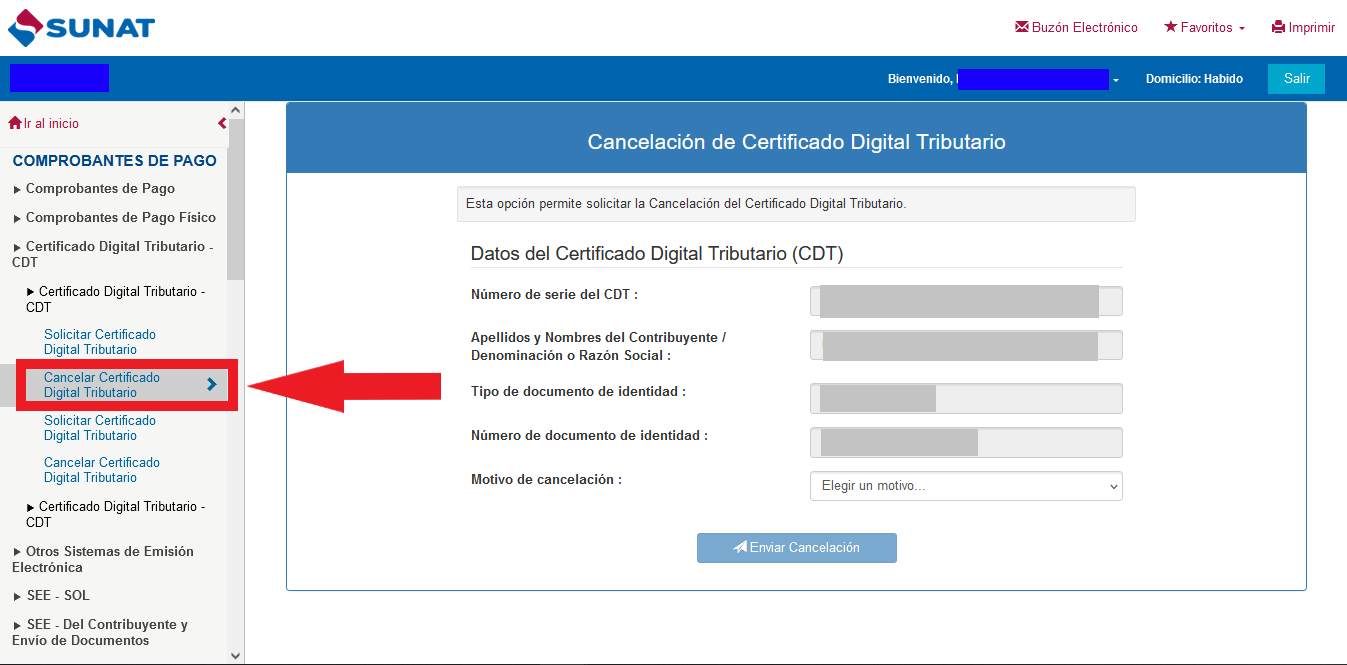
Task: Go to home via Ir al inicio
Action: [x=44, y=123]
